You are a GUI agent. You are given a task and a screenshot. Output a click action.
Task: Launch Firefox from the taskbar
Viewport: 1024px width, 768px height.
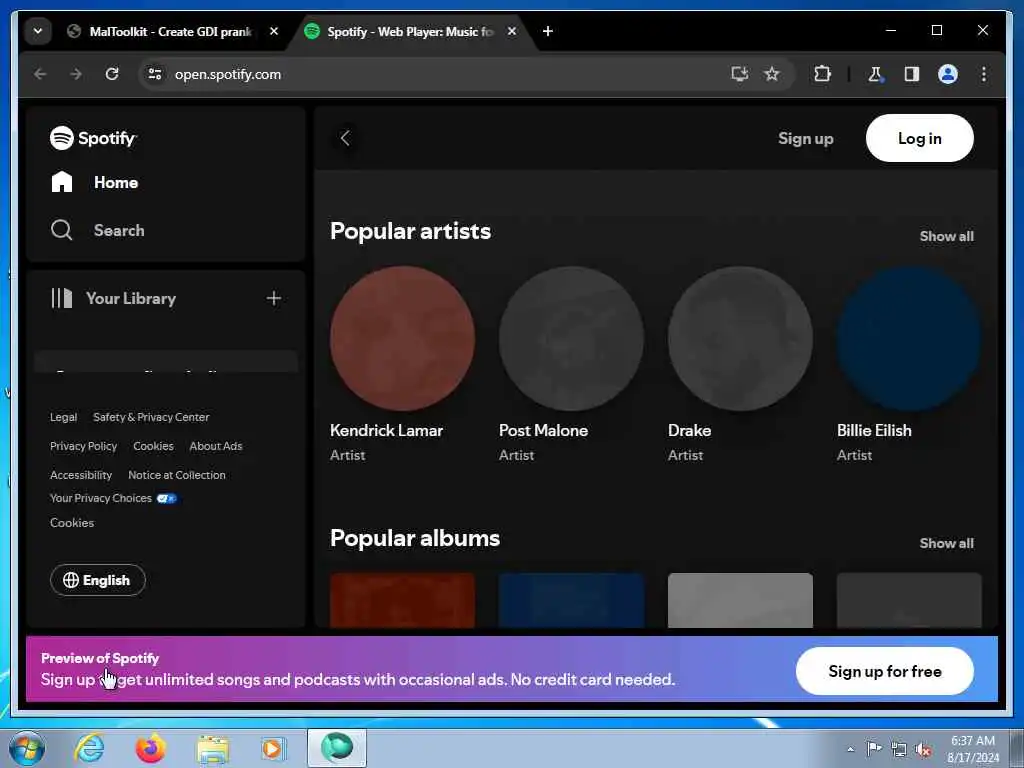(150, 748)
